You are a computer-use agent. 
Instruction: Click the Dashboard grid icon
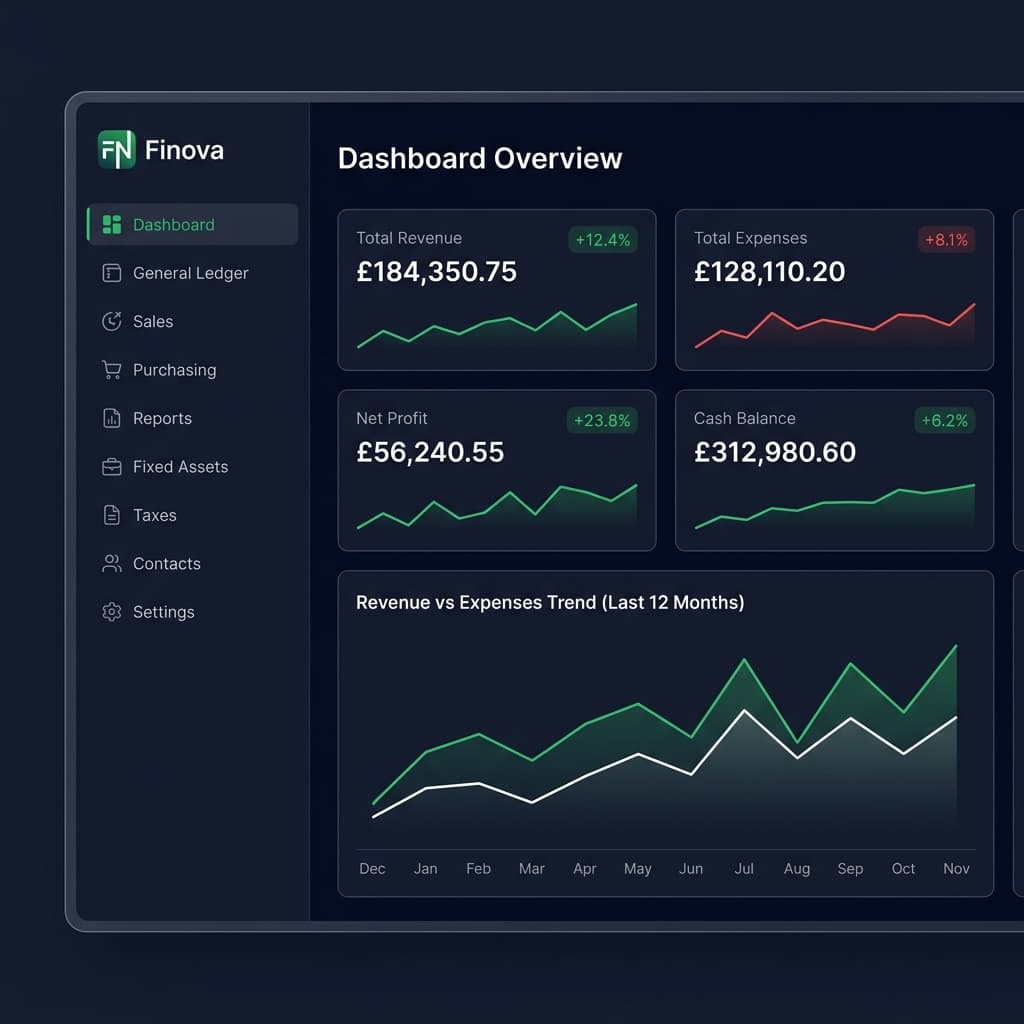pyautogui.click(x=112, y=225)
